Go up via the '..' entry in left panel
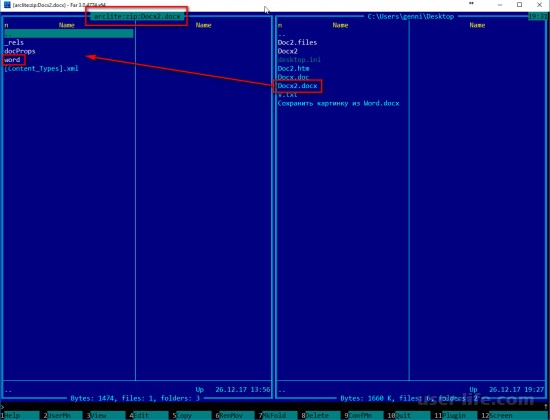Image resolution: width=550 pixels, height=420 pixels. (69, 34)
